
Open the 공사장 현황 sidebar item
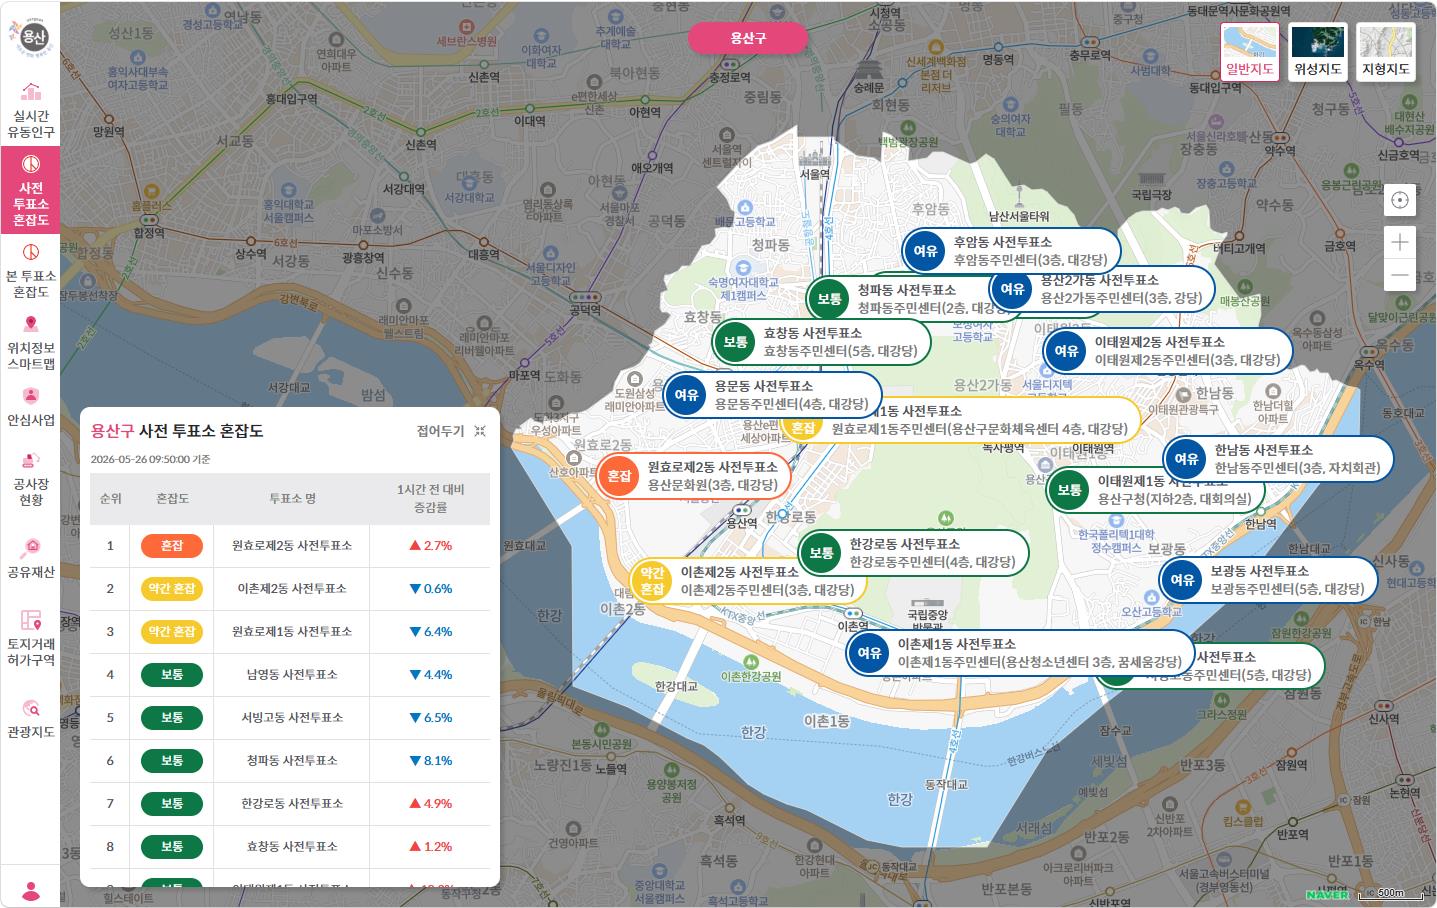(30, 478)
